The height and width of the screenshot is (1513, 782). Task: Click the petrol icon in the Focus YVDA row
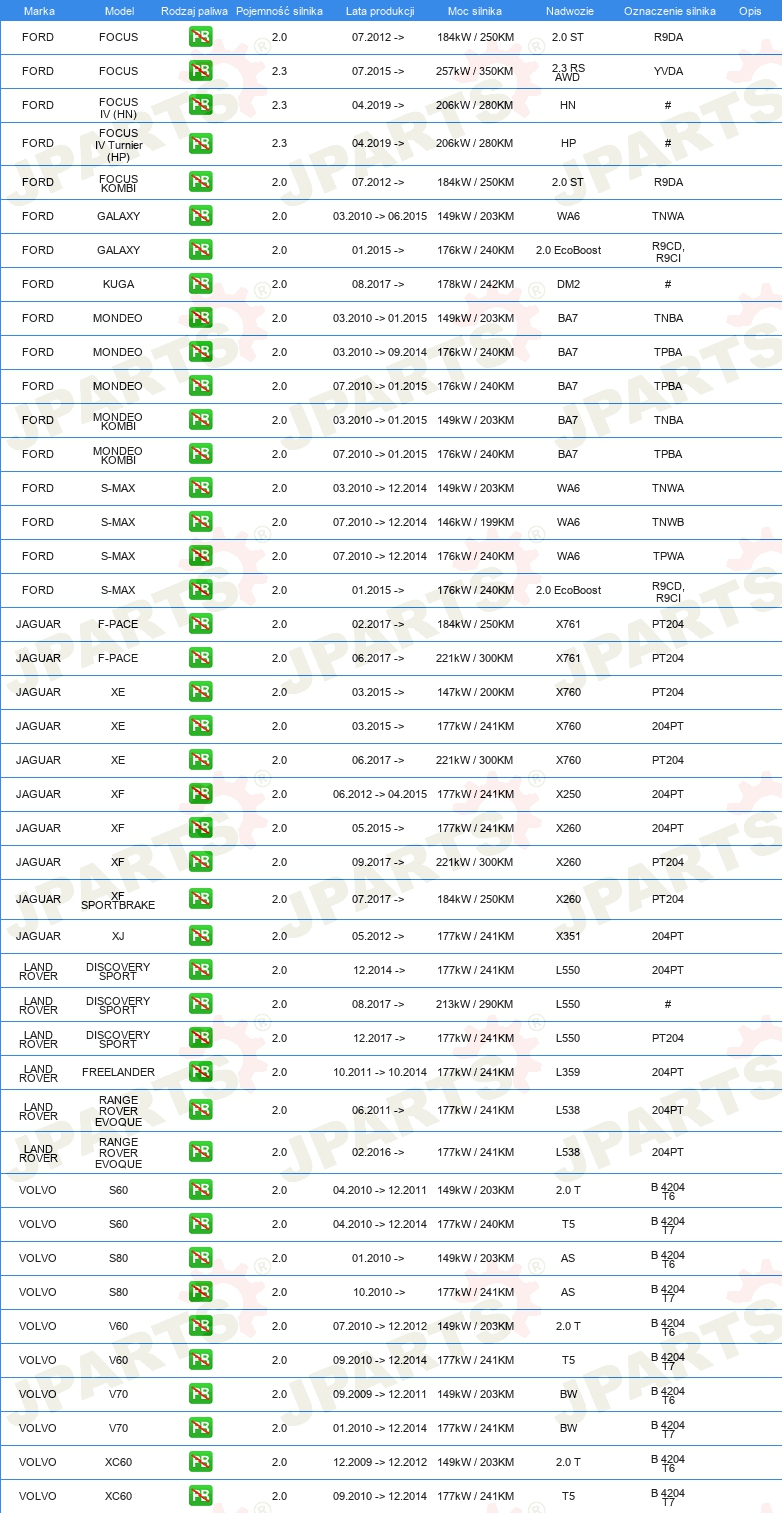tap(200, 71)
